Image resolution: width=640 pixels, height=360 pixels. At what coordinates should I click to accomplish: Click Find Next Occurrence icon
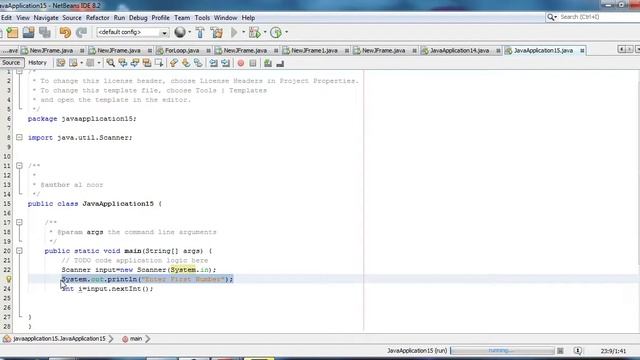(135, 63)
